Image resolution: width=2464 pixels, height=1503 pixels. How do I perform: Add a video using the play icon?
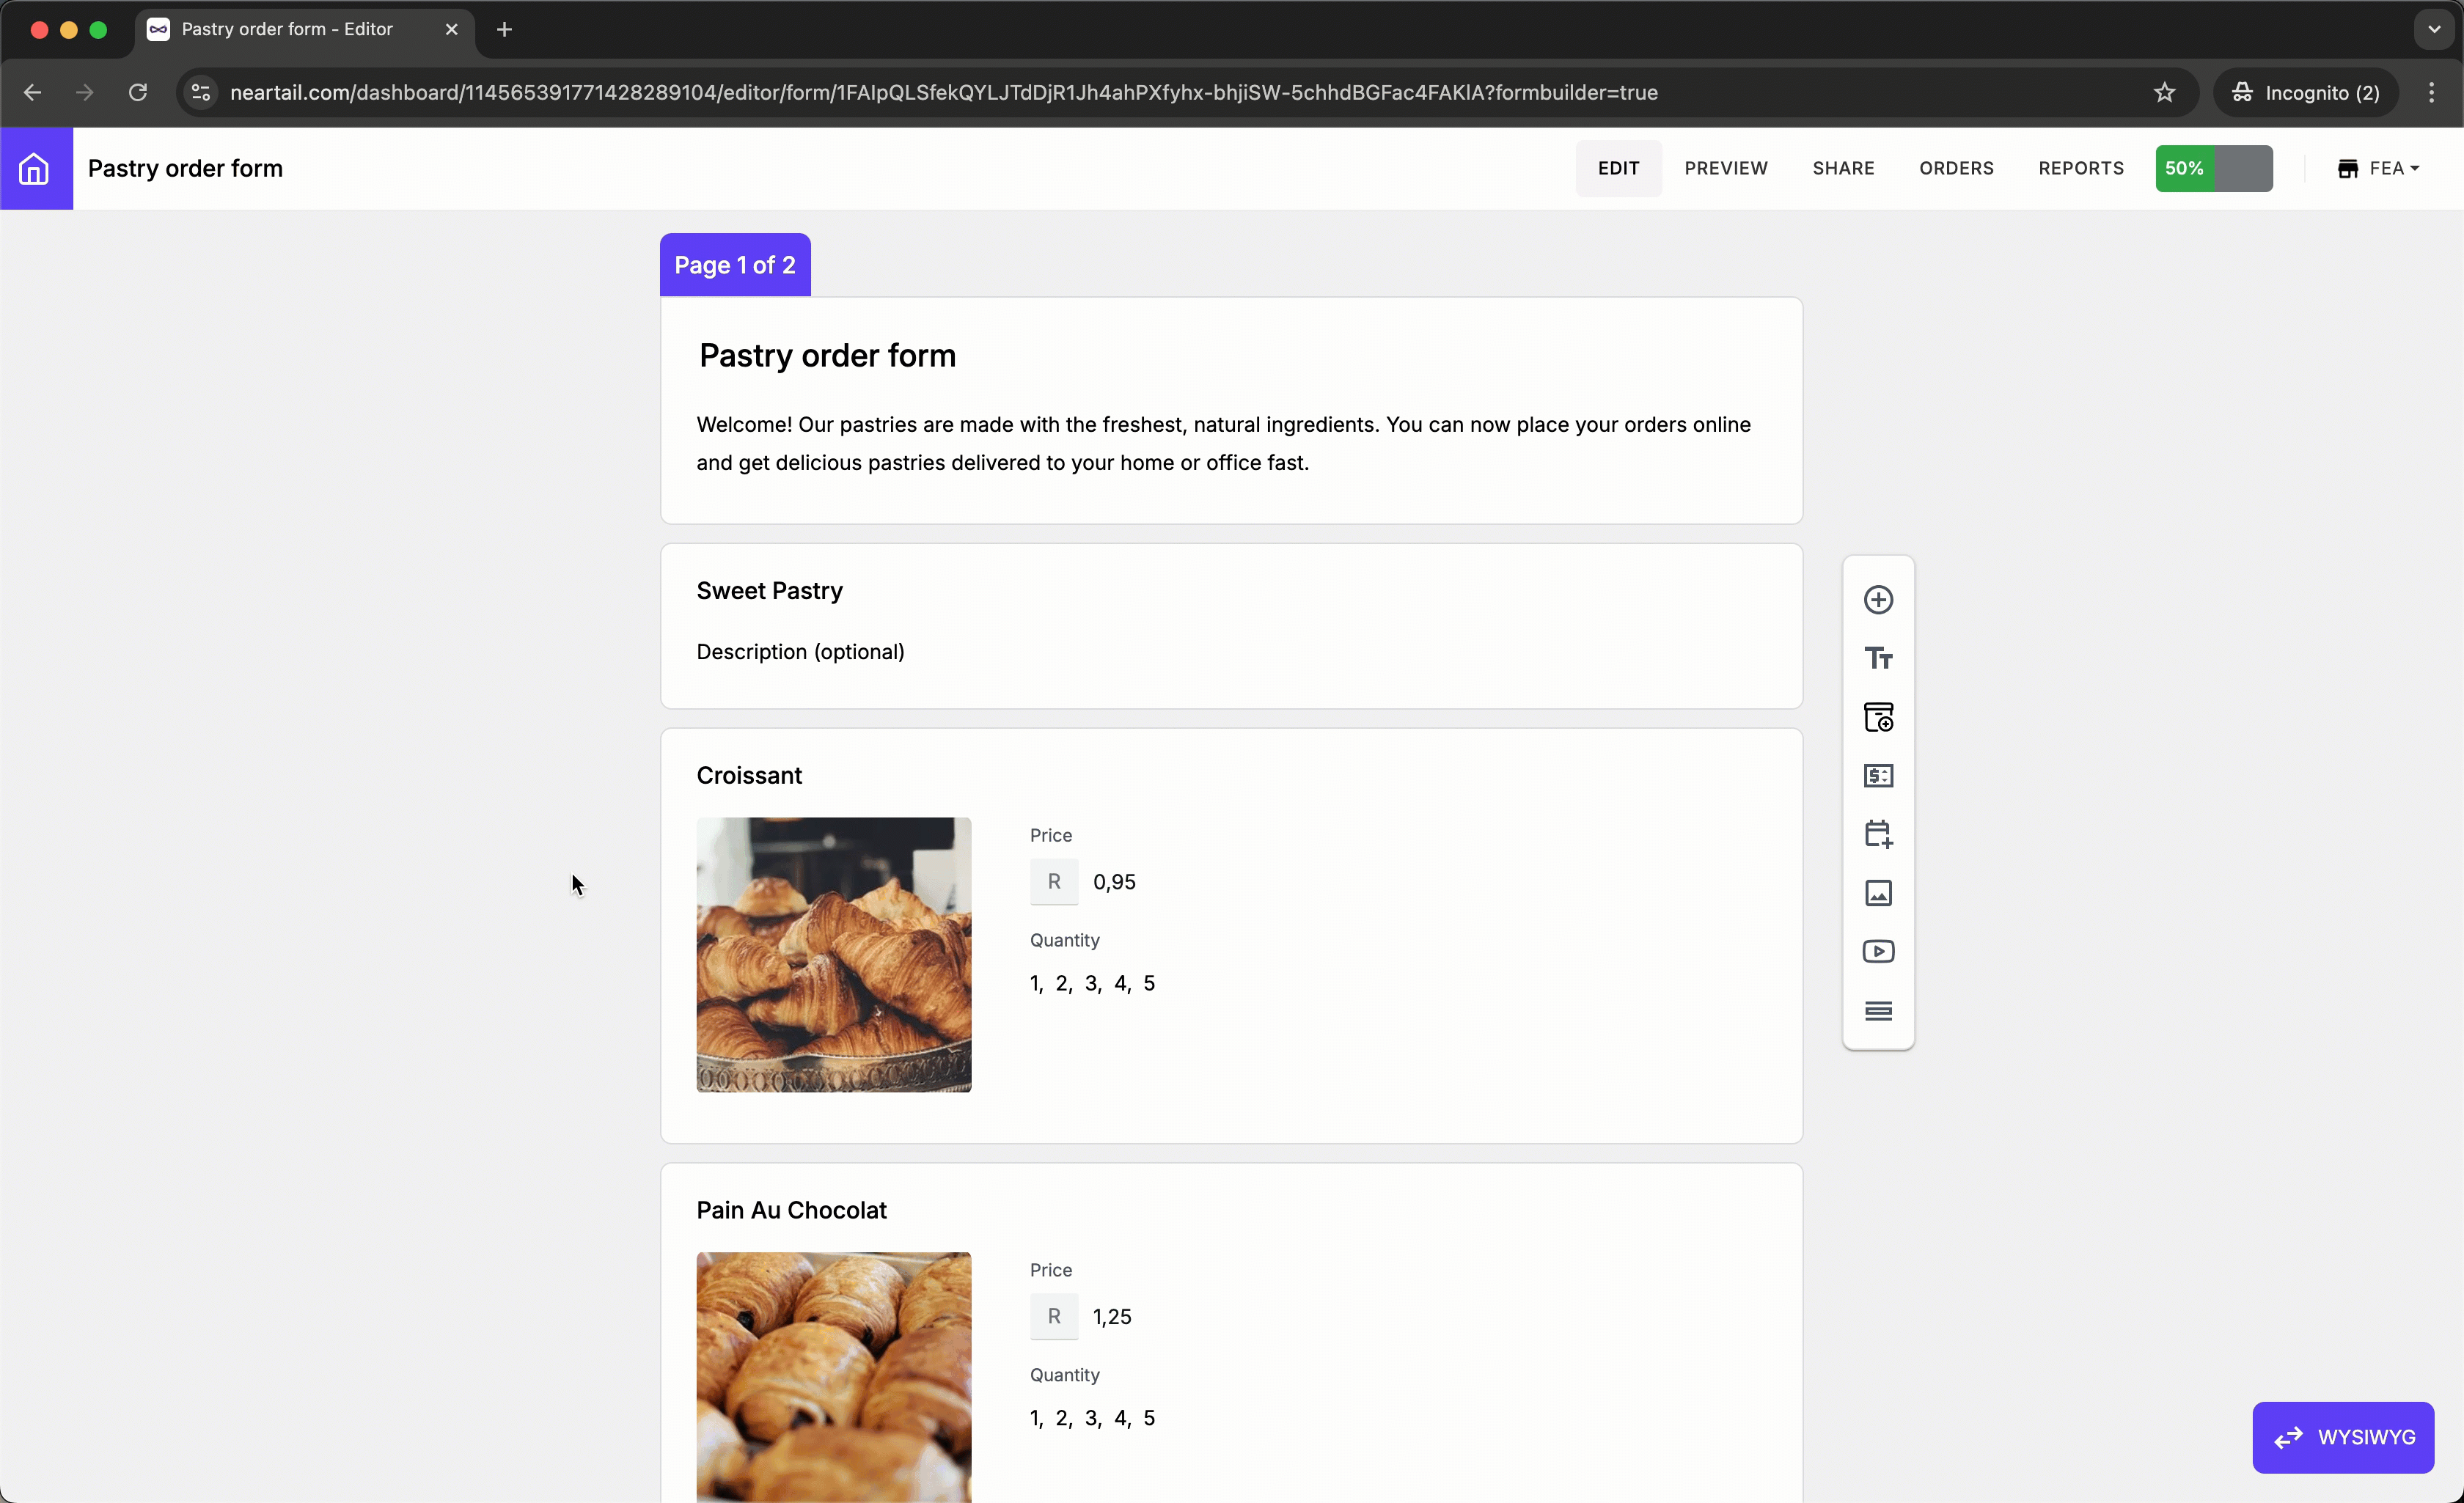pos(1878,951)
